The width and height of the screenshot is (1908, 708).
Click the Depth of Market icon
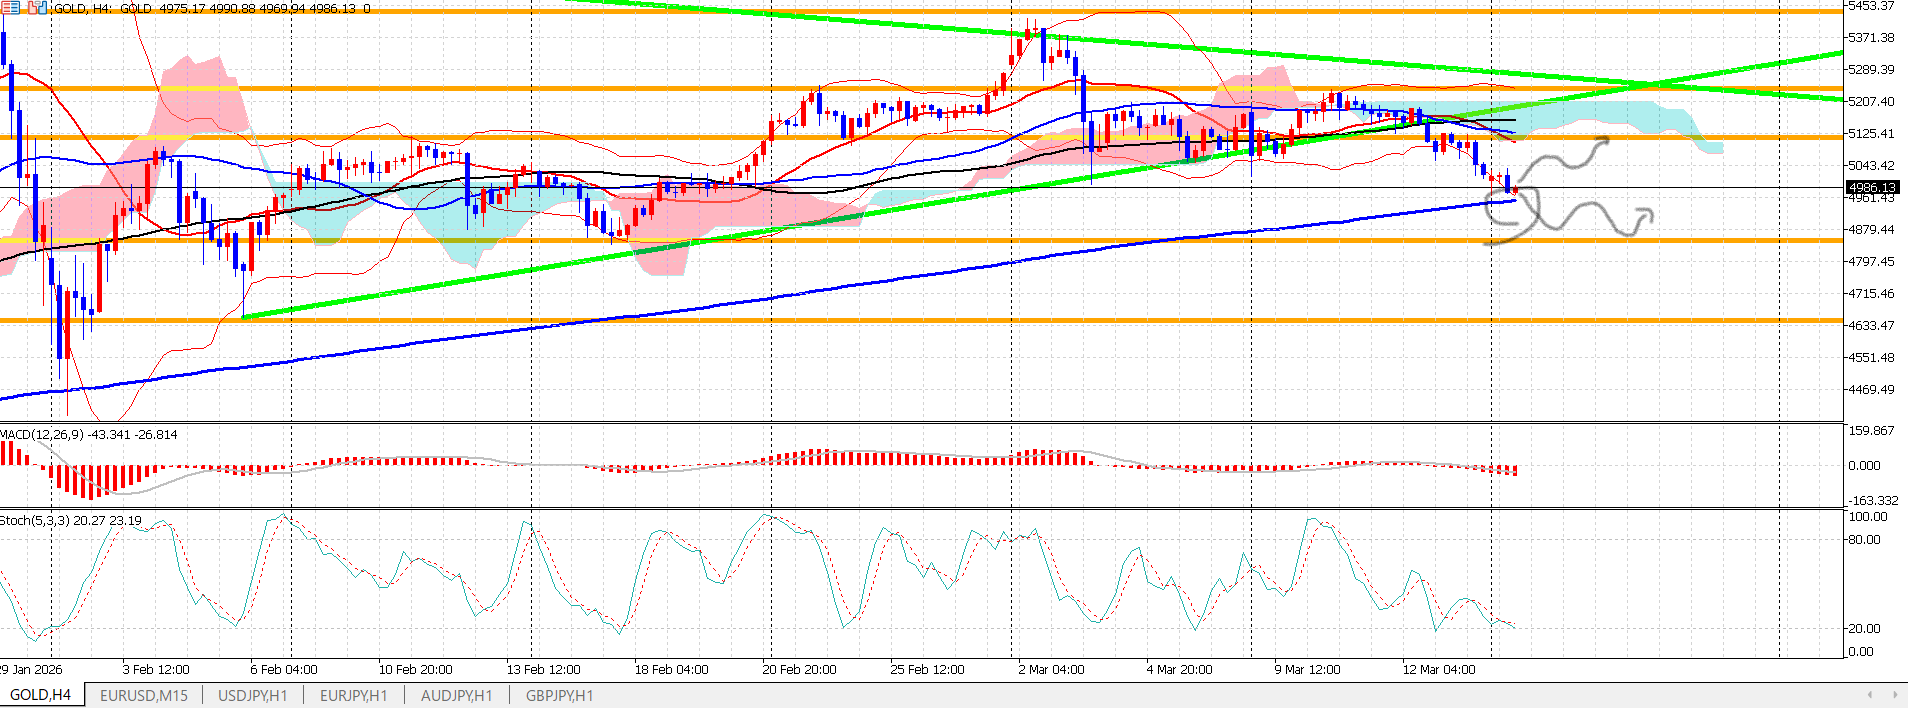(12, 8)
